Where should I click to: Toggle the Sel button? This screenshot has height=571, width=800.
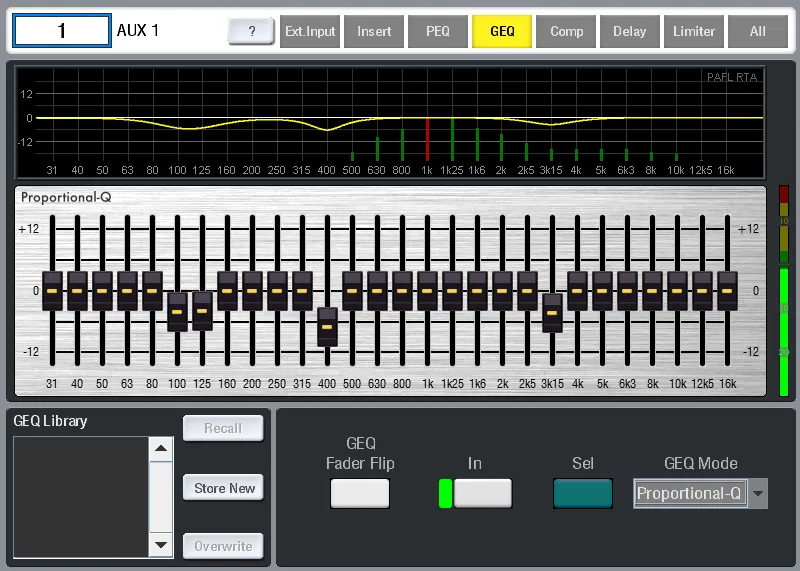tap(583, 493)
